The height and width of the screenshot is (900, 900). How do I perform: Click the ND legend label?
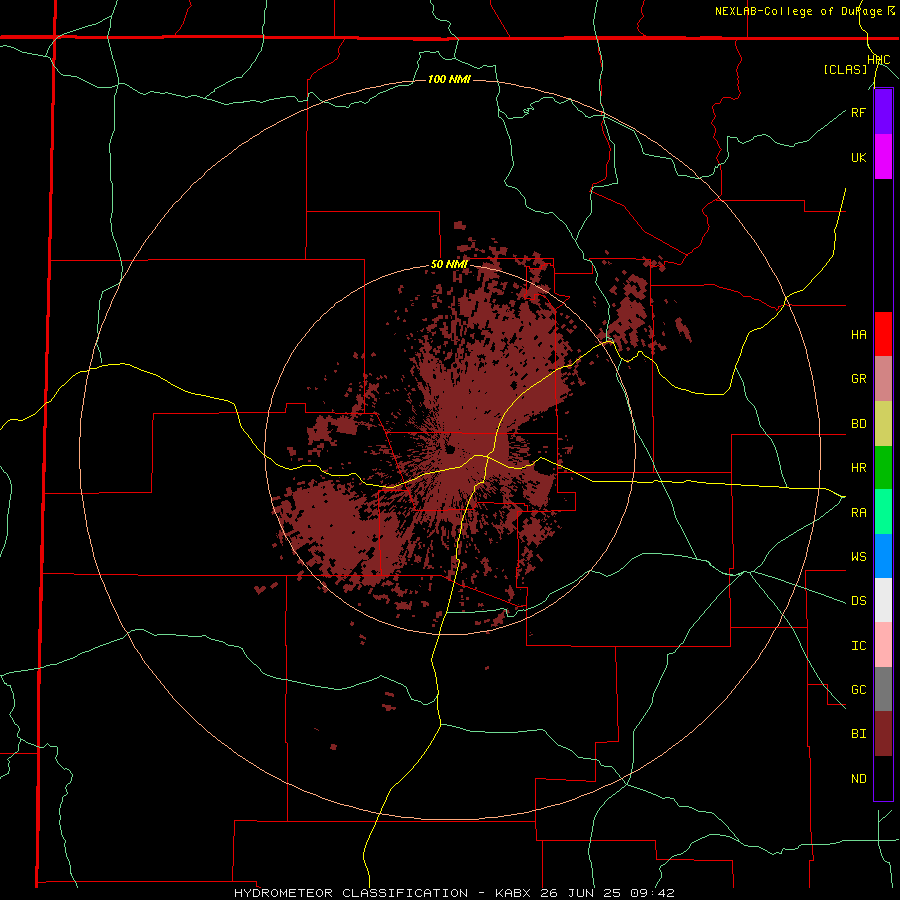(x=858, y=779)
